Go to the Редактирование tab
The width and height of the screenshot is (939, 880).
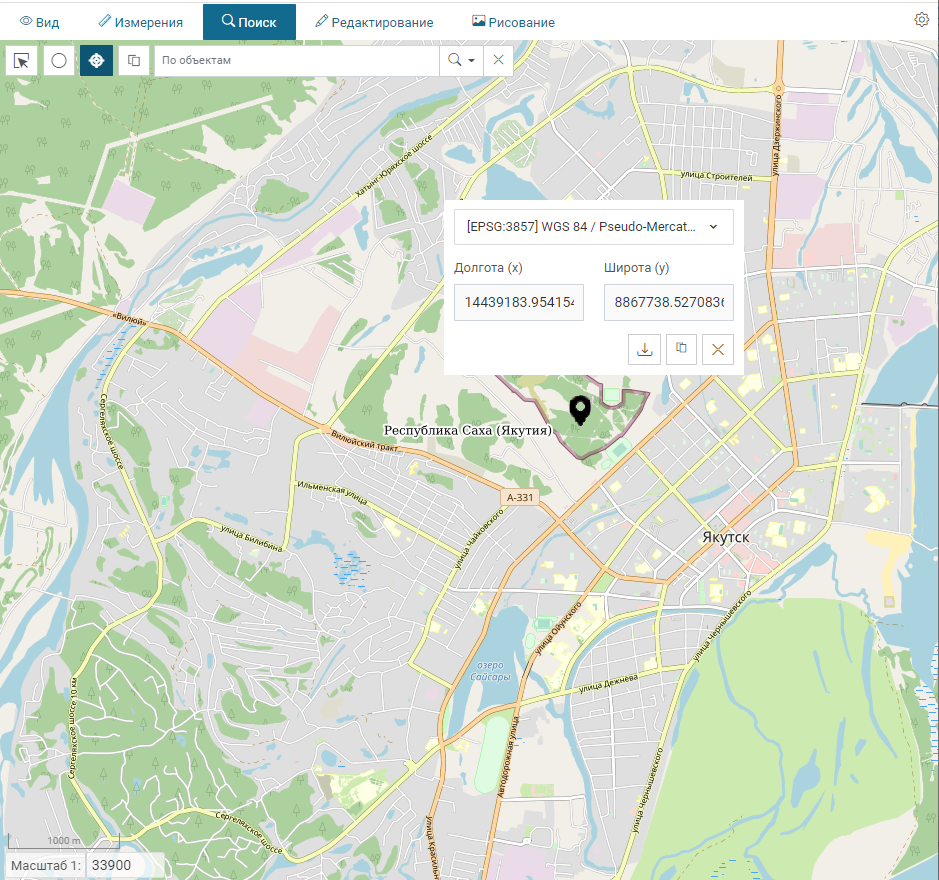tap(374, 22)
